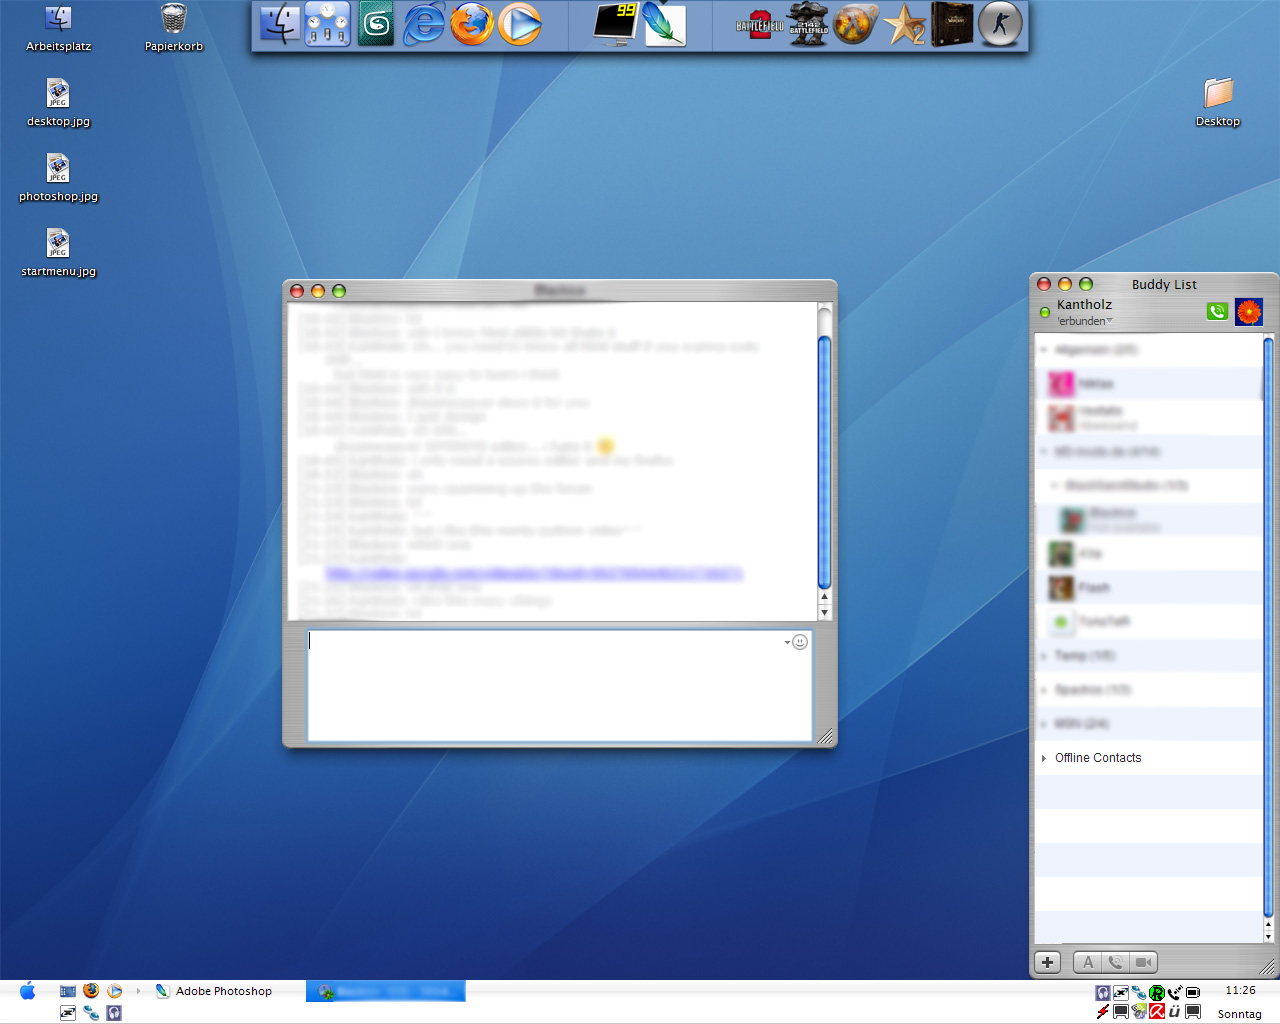The height and width of the screenshot is (1024, 1280).
Task: Launch Counter-Strike from the dock
Action: [x=1000, y=24]
